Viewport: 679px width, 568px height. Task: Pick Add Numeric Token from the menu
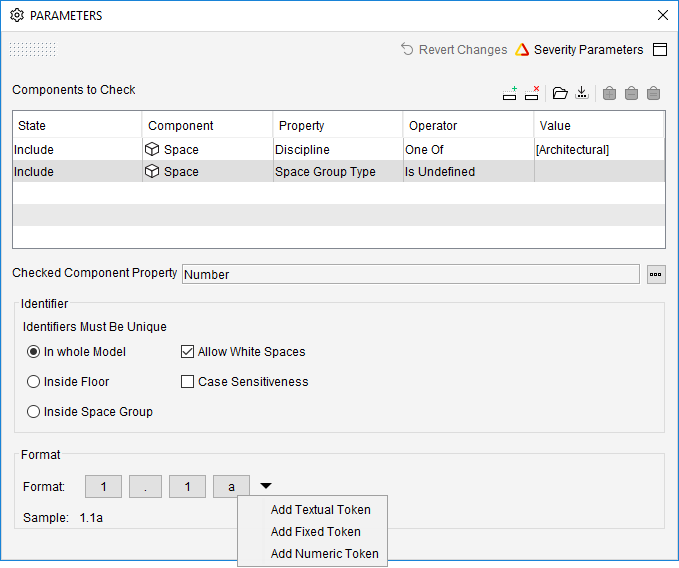(x=324, y=554)
